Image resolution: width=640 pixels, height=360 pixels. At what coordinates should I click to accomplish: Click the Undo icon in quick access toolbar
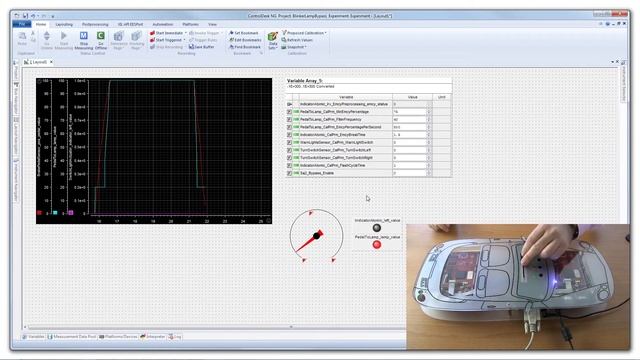(x=33, y=16)
